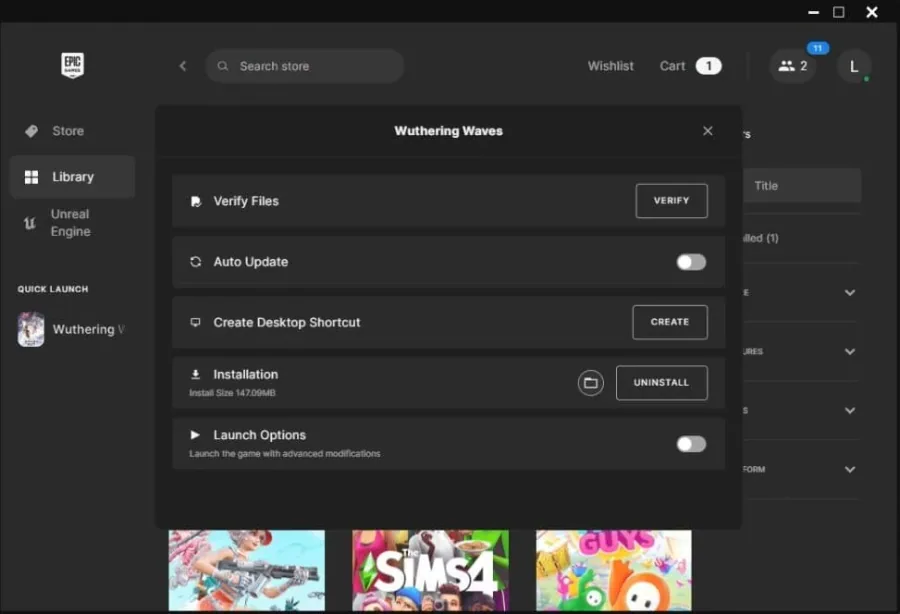Image resolution: width=900 pixels, height=614 pixels.
Task: Click the Search store field
Action: (x=304, y=66)
